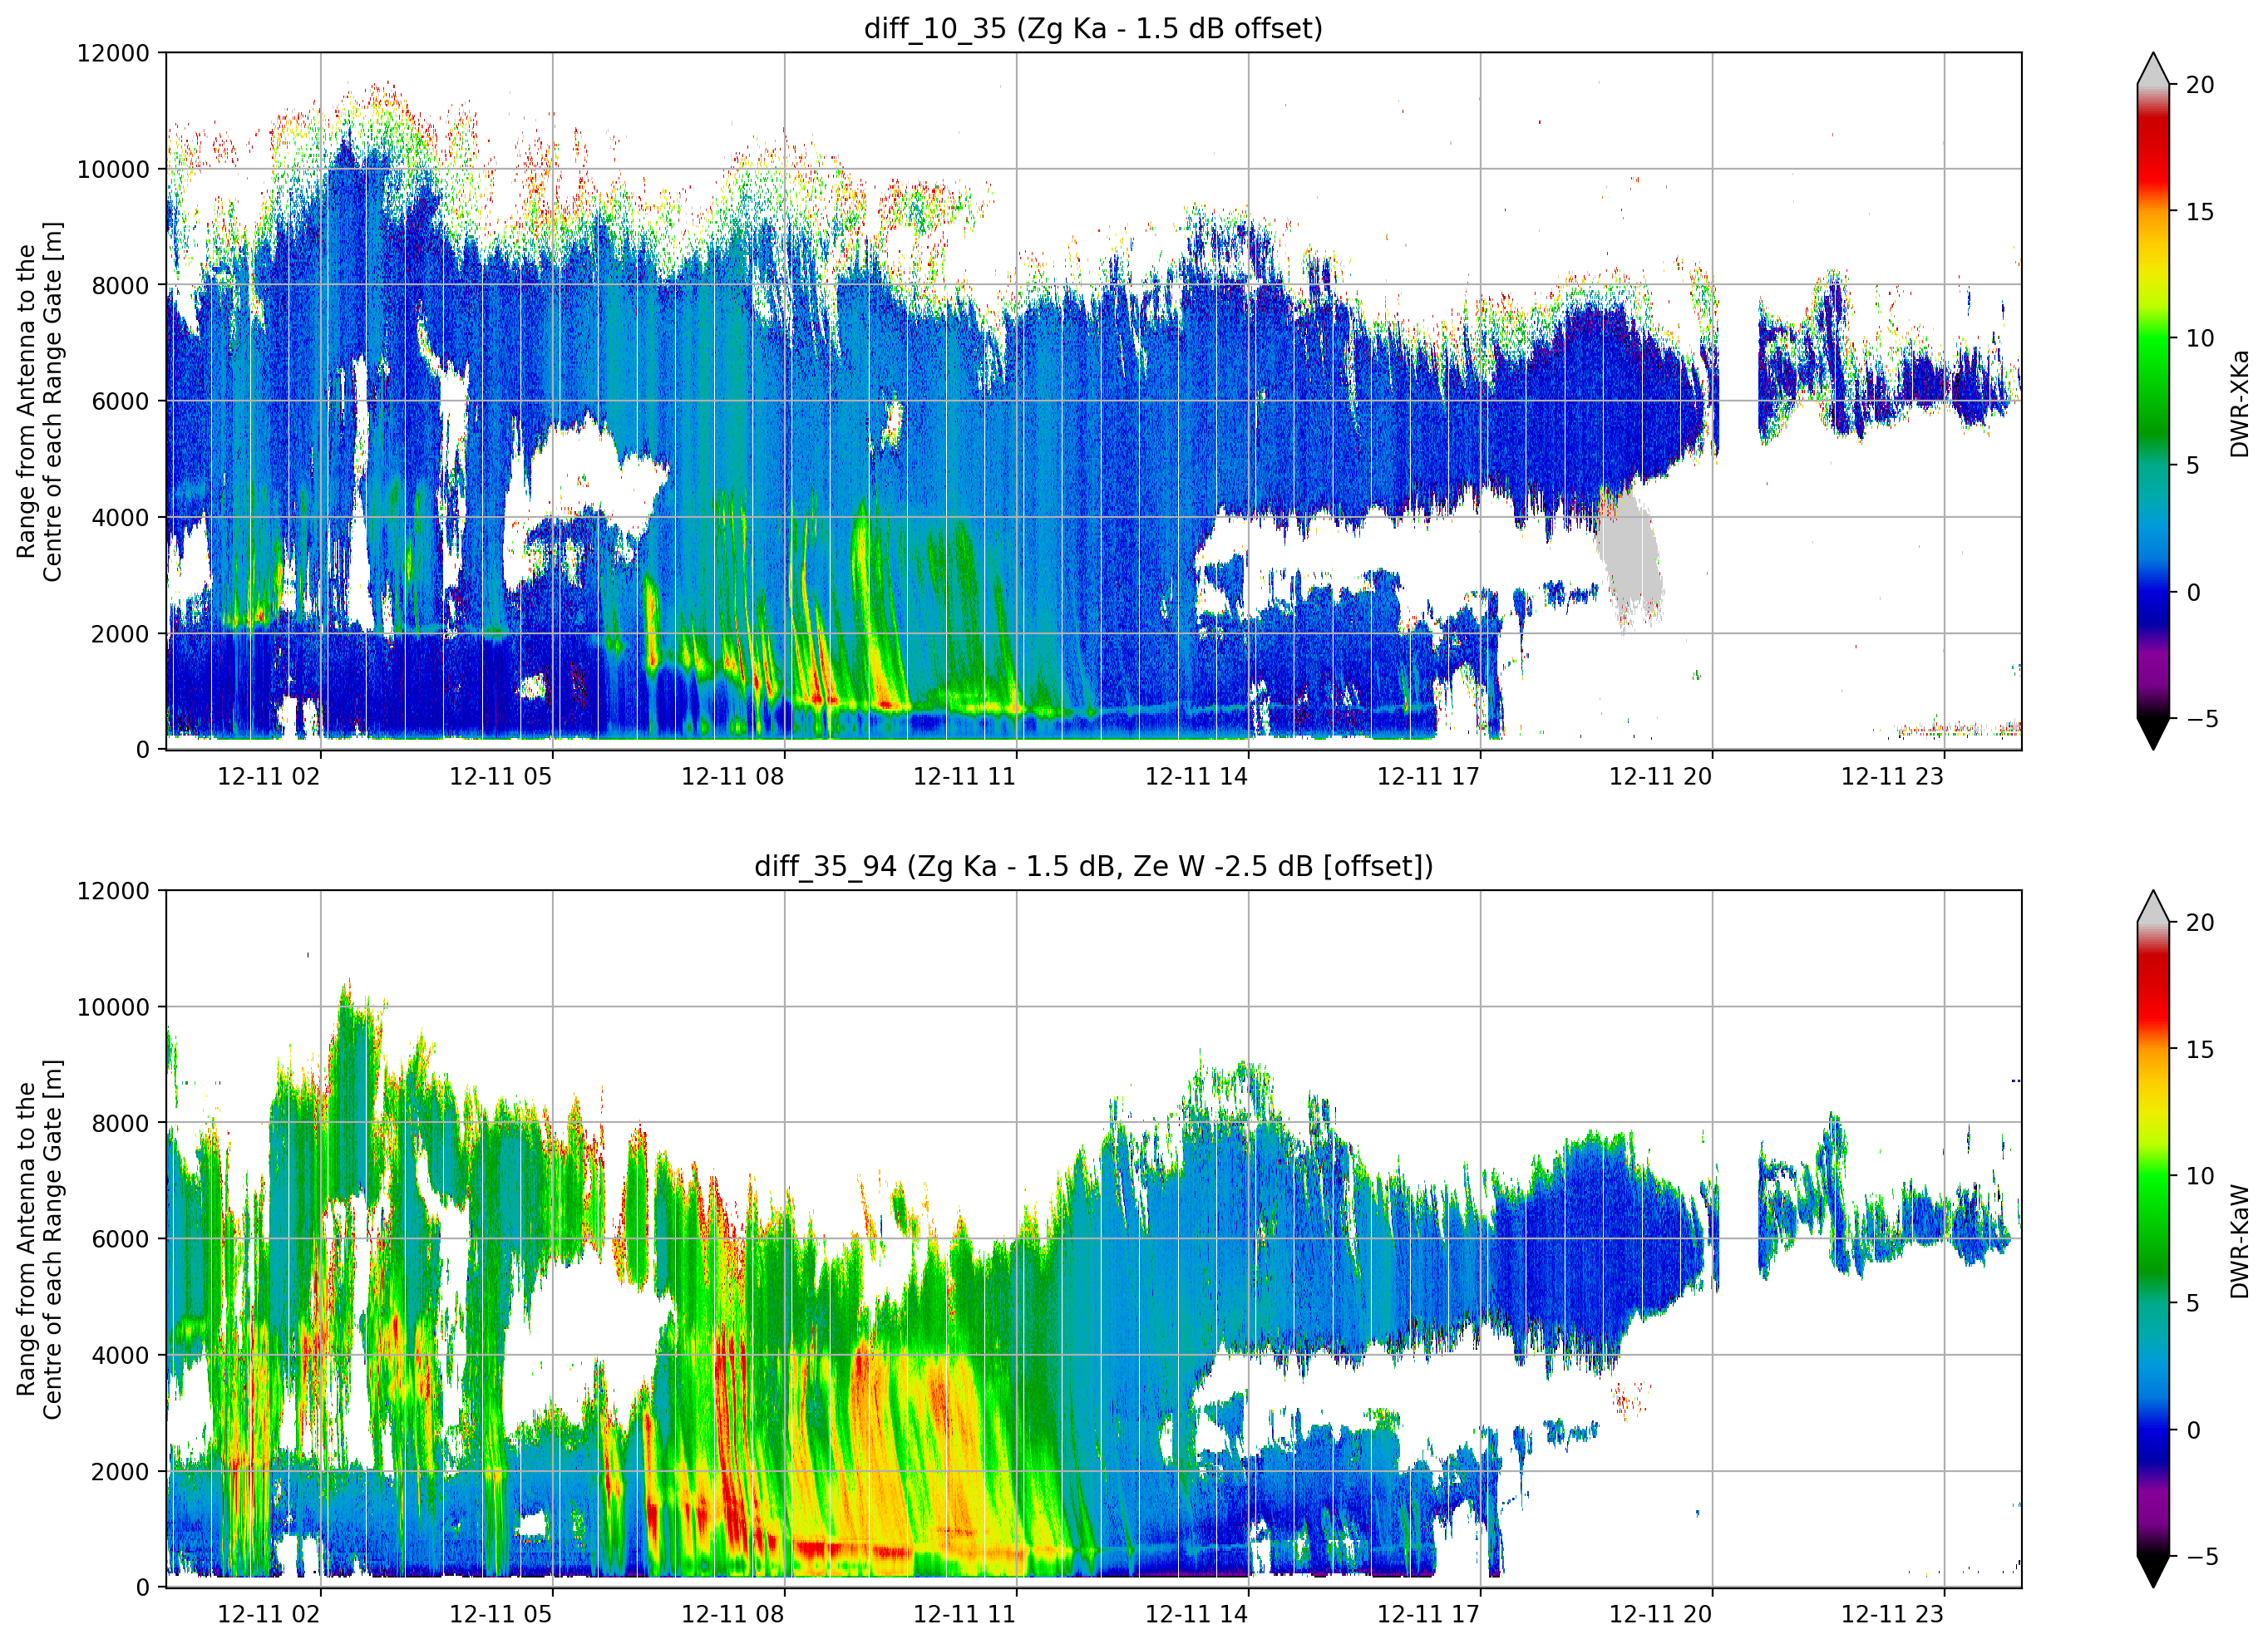Click the DWR-KaW colorbar gradient
This screenshot has height=1644, width=2268.
(x=2153, y=1239)
